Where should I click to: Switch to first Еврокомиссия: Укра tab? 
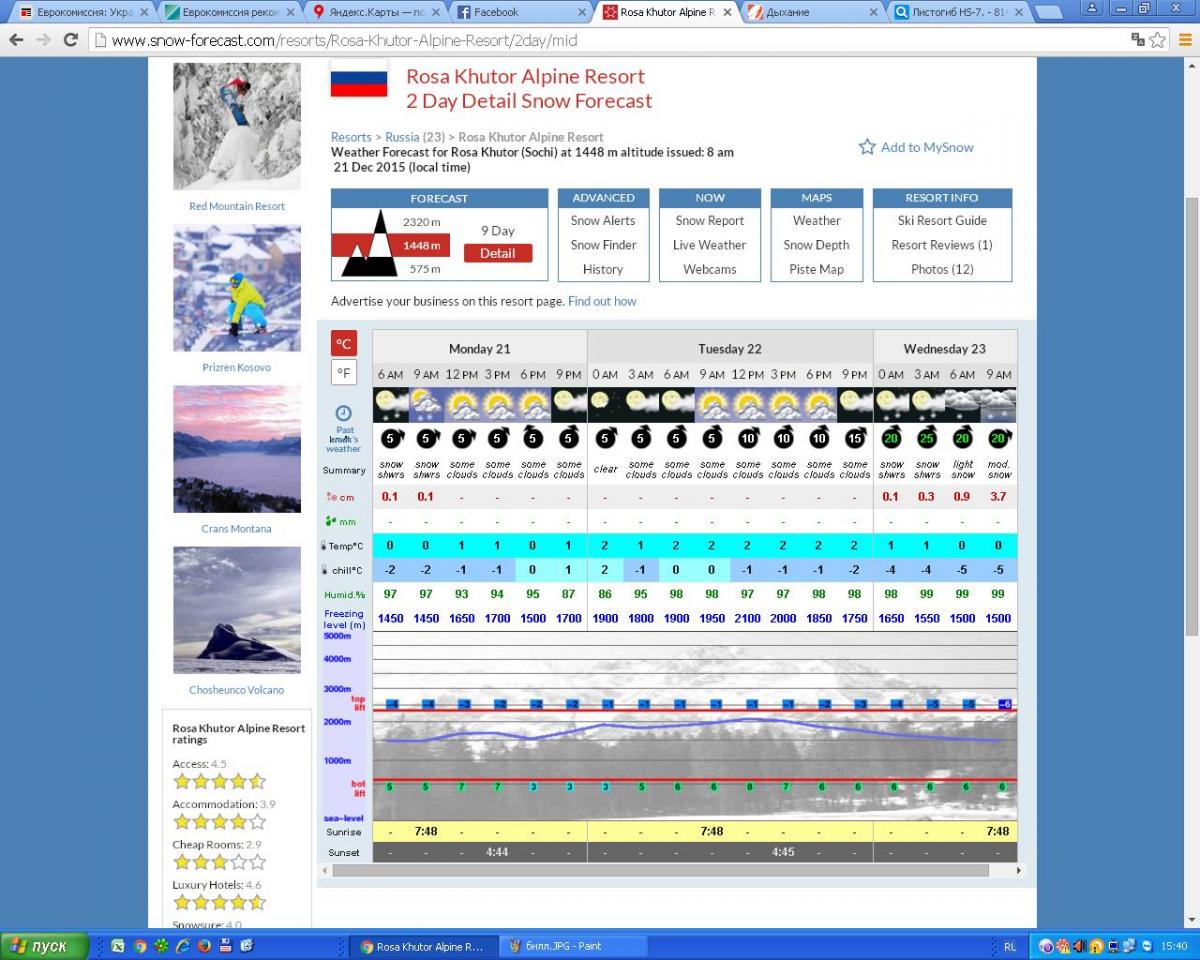(x=84, y=12)
